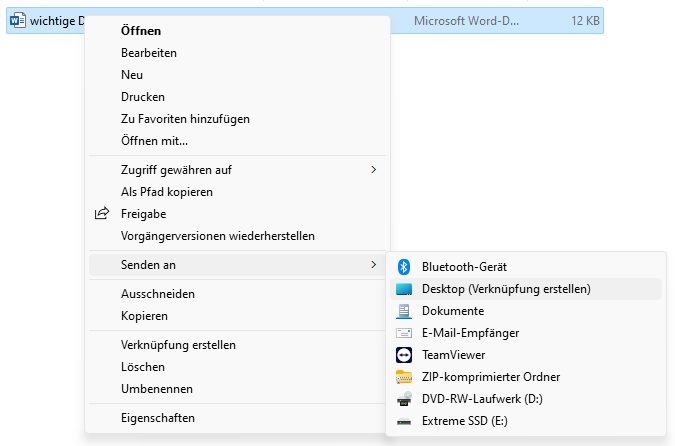Select 'Umbenennen' to rename file

pos(156,389)
